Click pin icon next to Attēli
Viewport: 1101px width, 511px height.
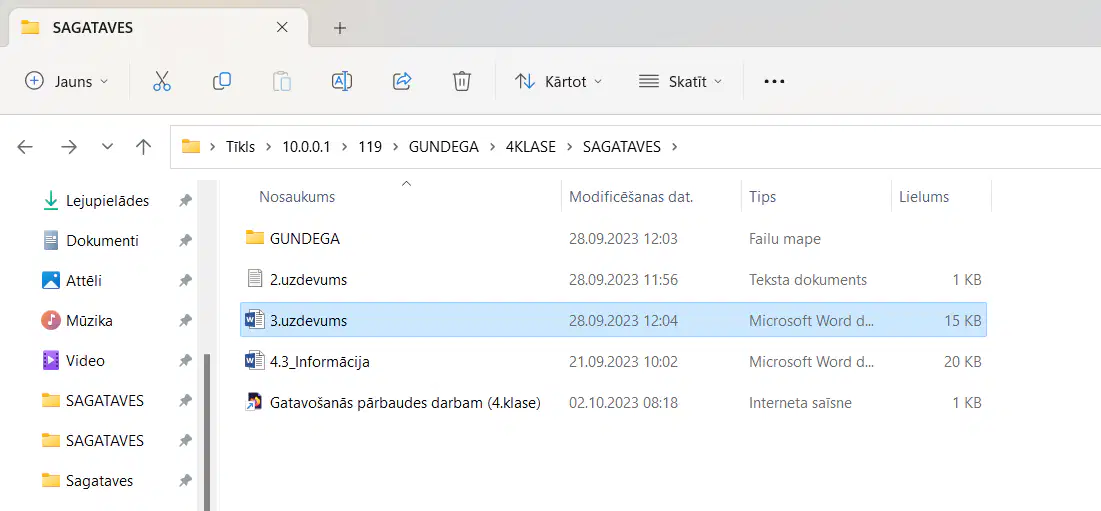pos(185,281)
